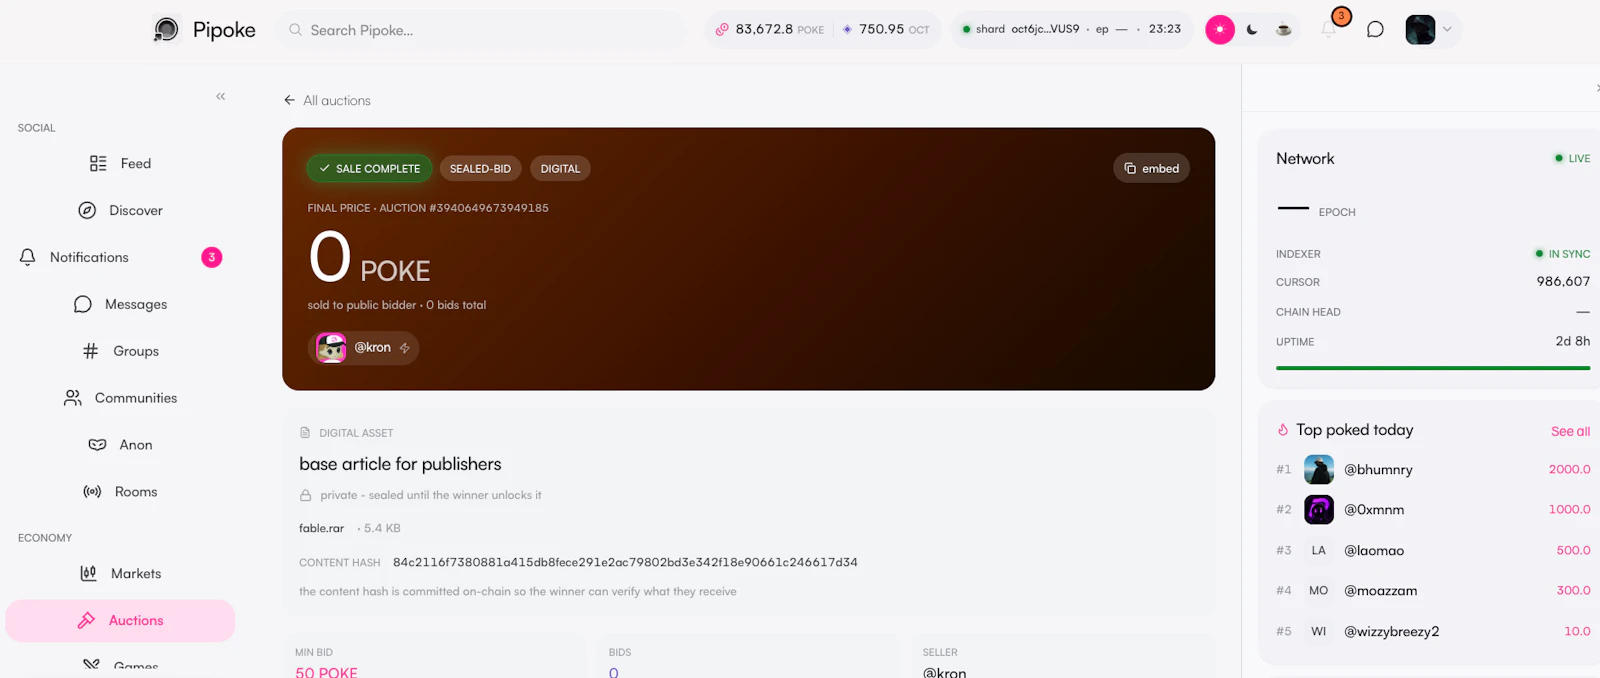Click the Groups hash icon
Image resolution: width=1600 pixels, height=678 pixels.
point(91,352)
